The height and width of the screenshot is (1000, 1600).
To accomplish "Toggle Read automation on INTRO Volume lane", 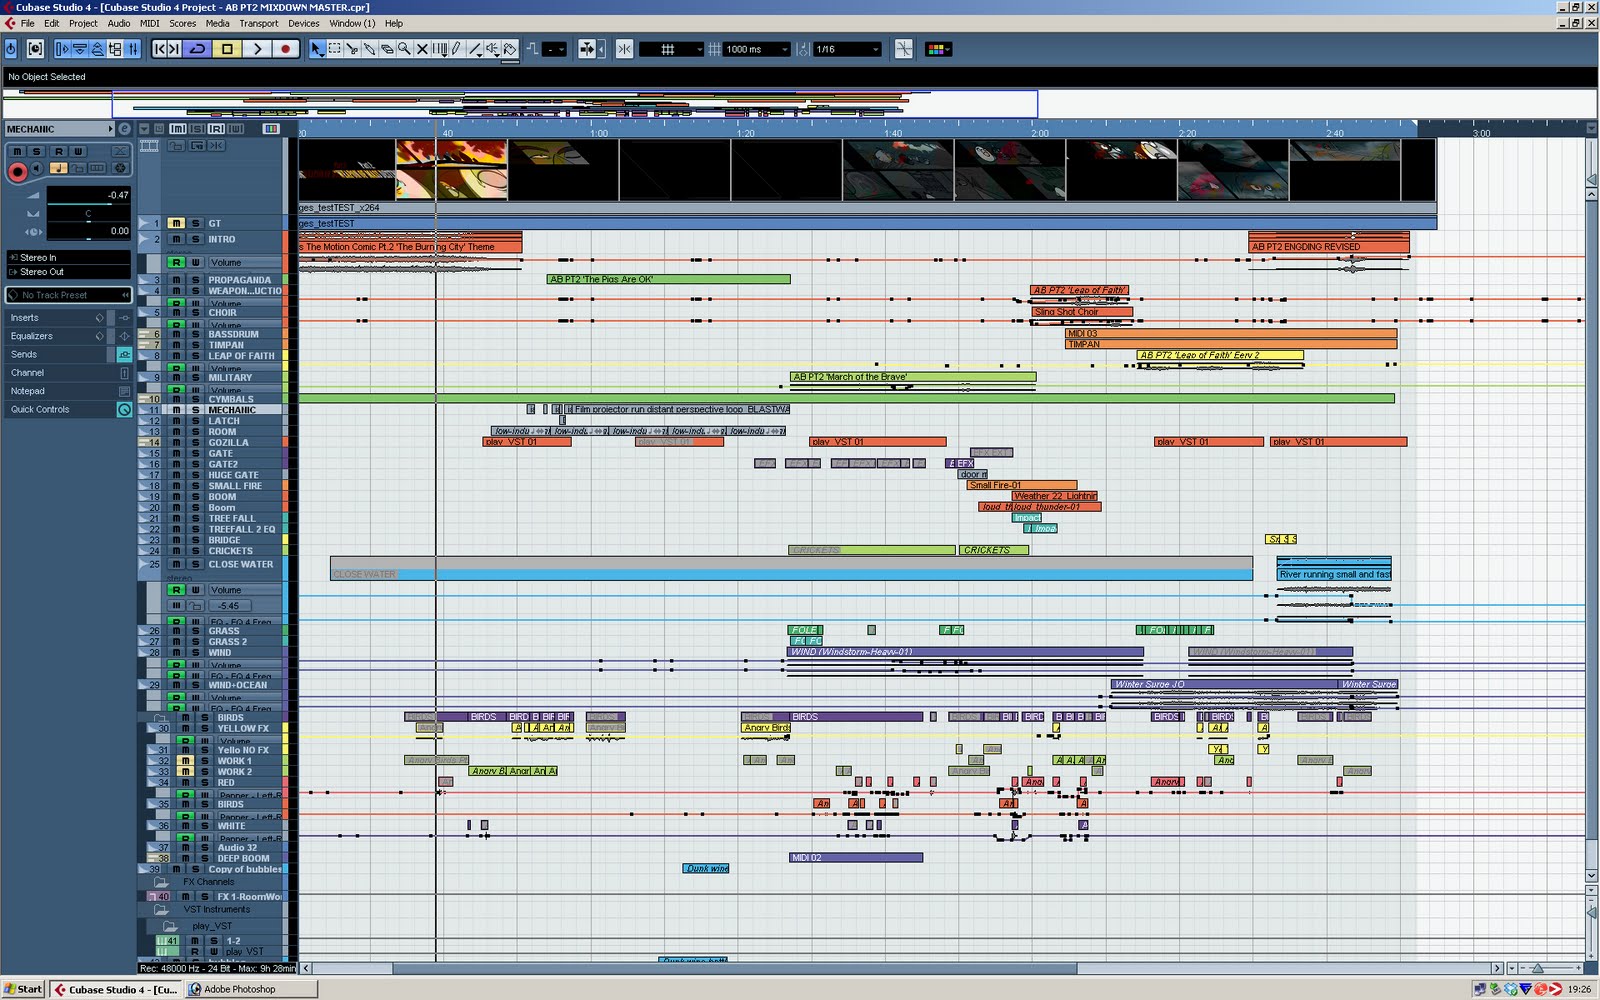I will tap(176, 262).
